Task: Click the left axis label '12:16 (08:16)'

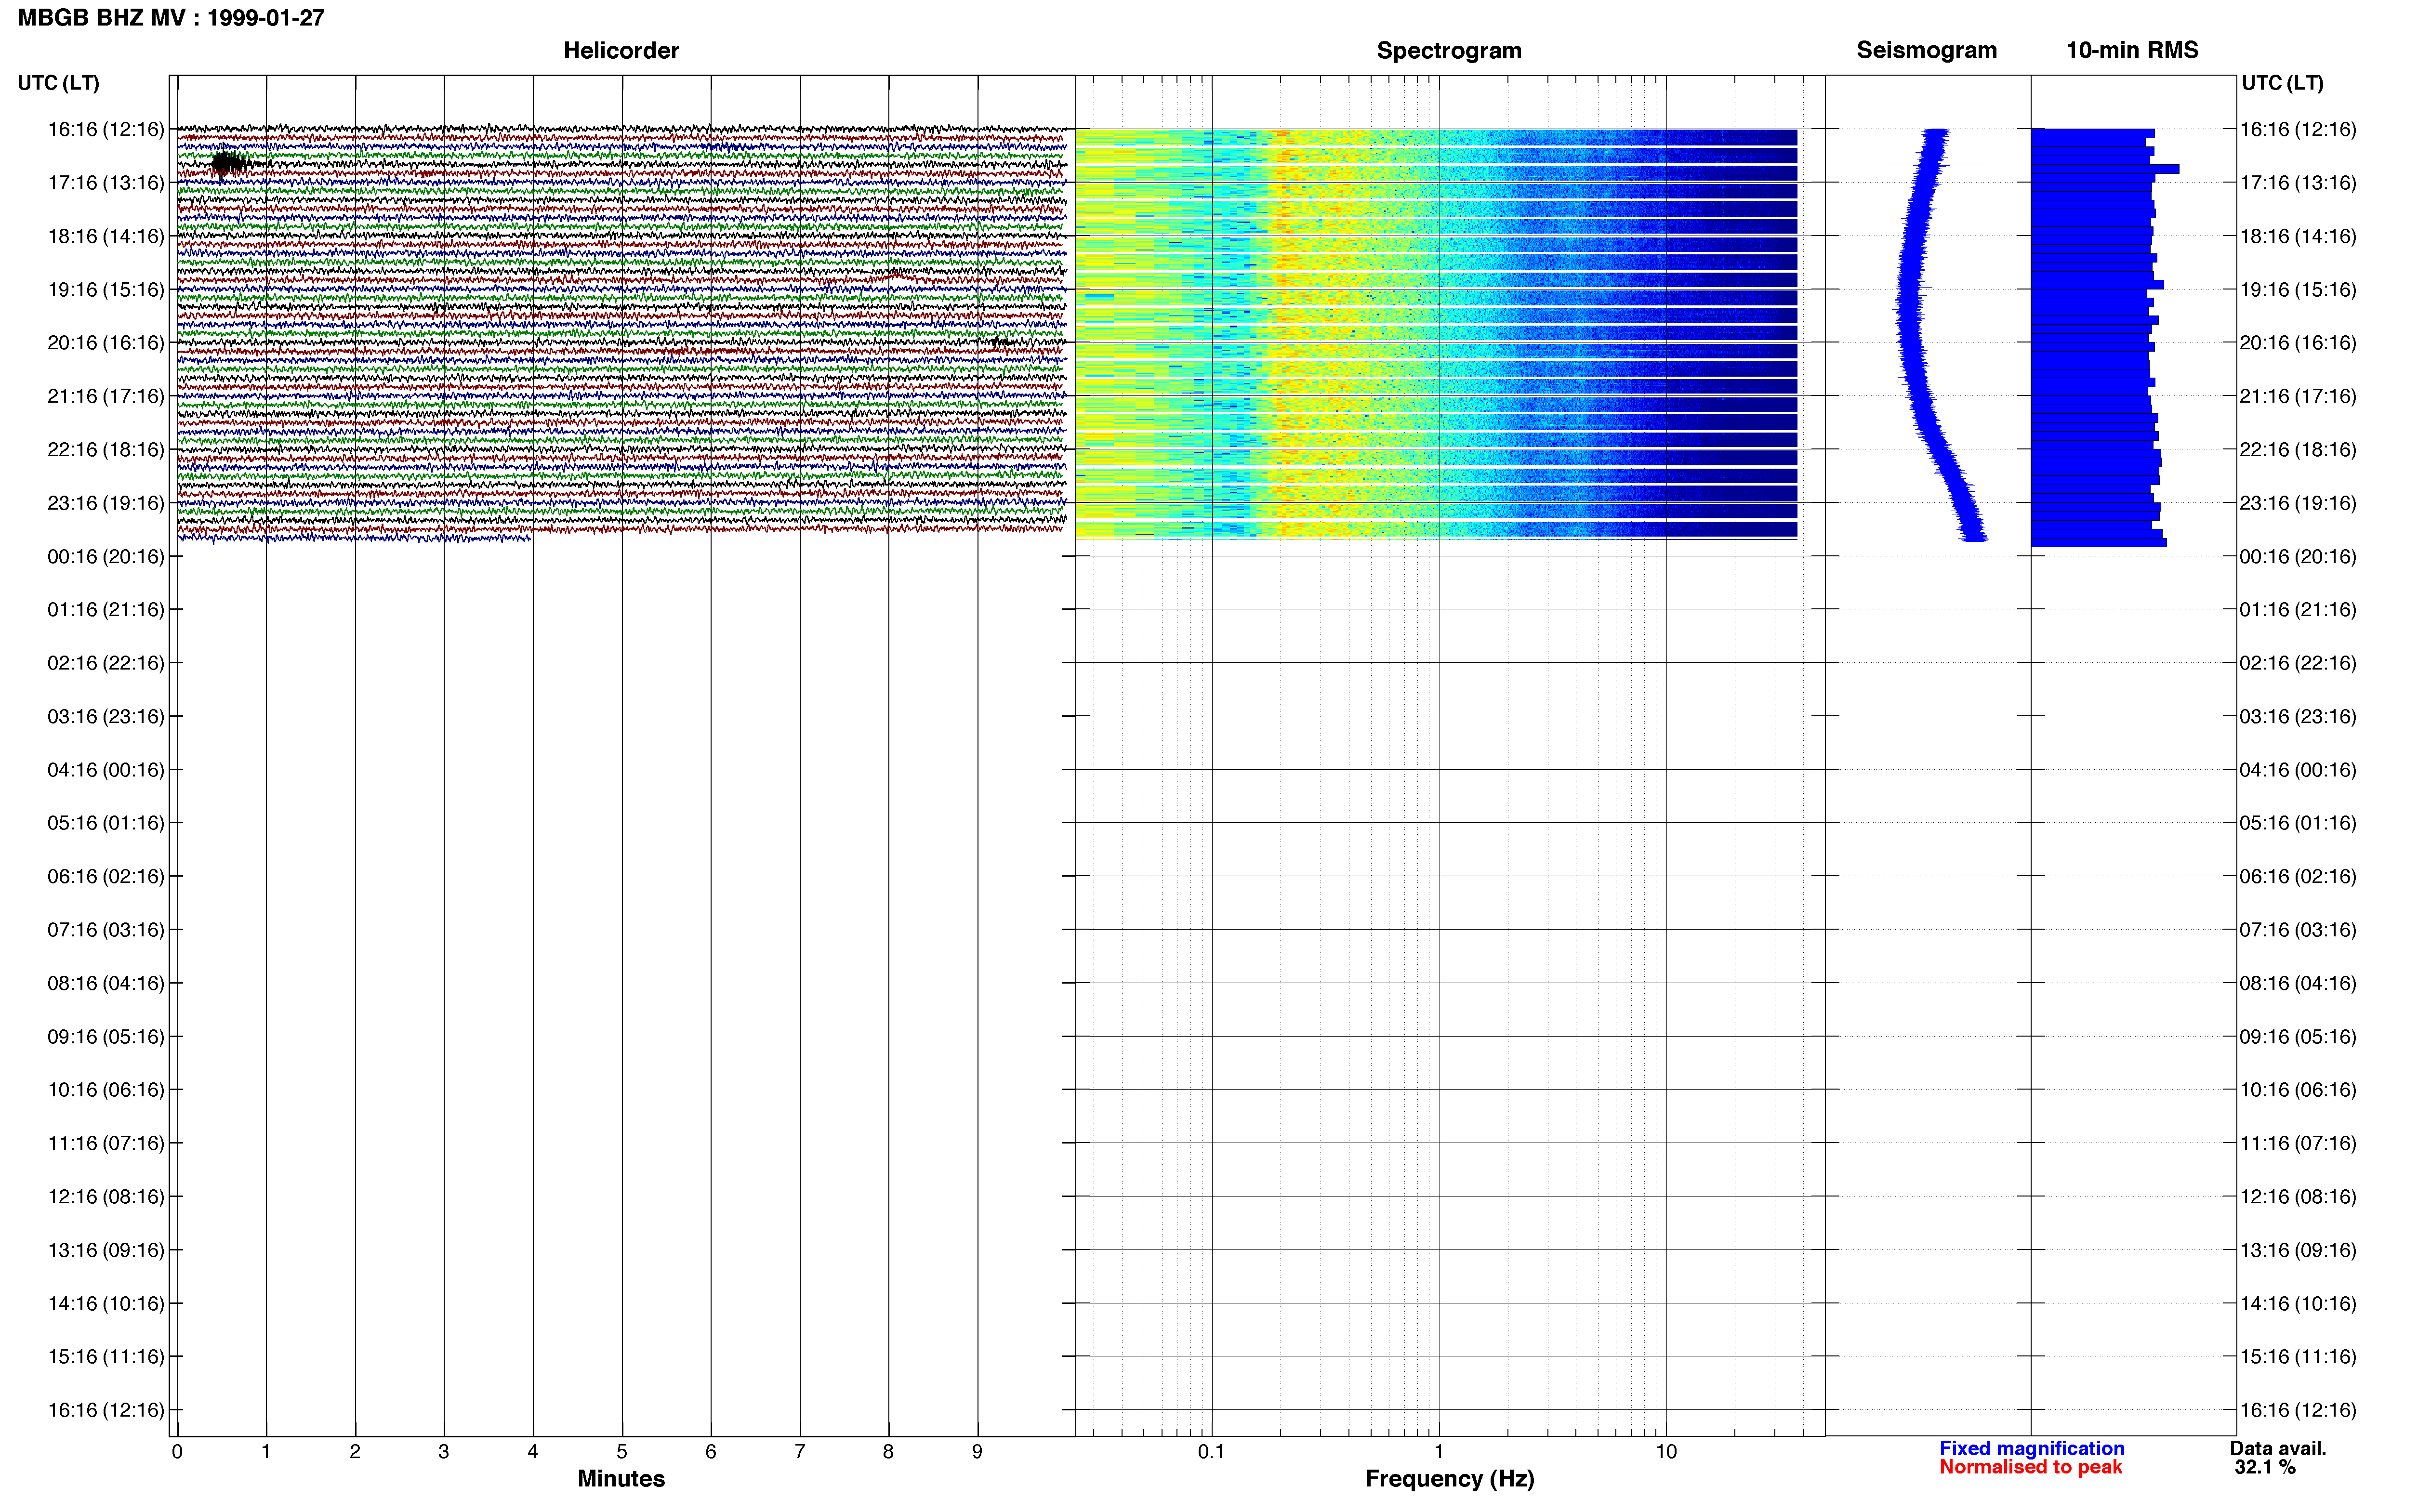Action: pos(106,1197)
